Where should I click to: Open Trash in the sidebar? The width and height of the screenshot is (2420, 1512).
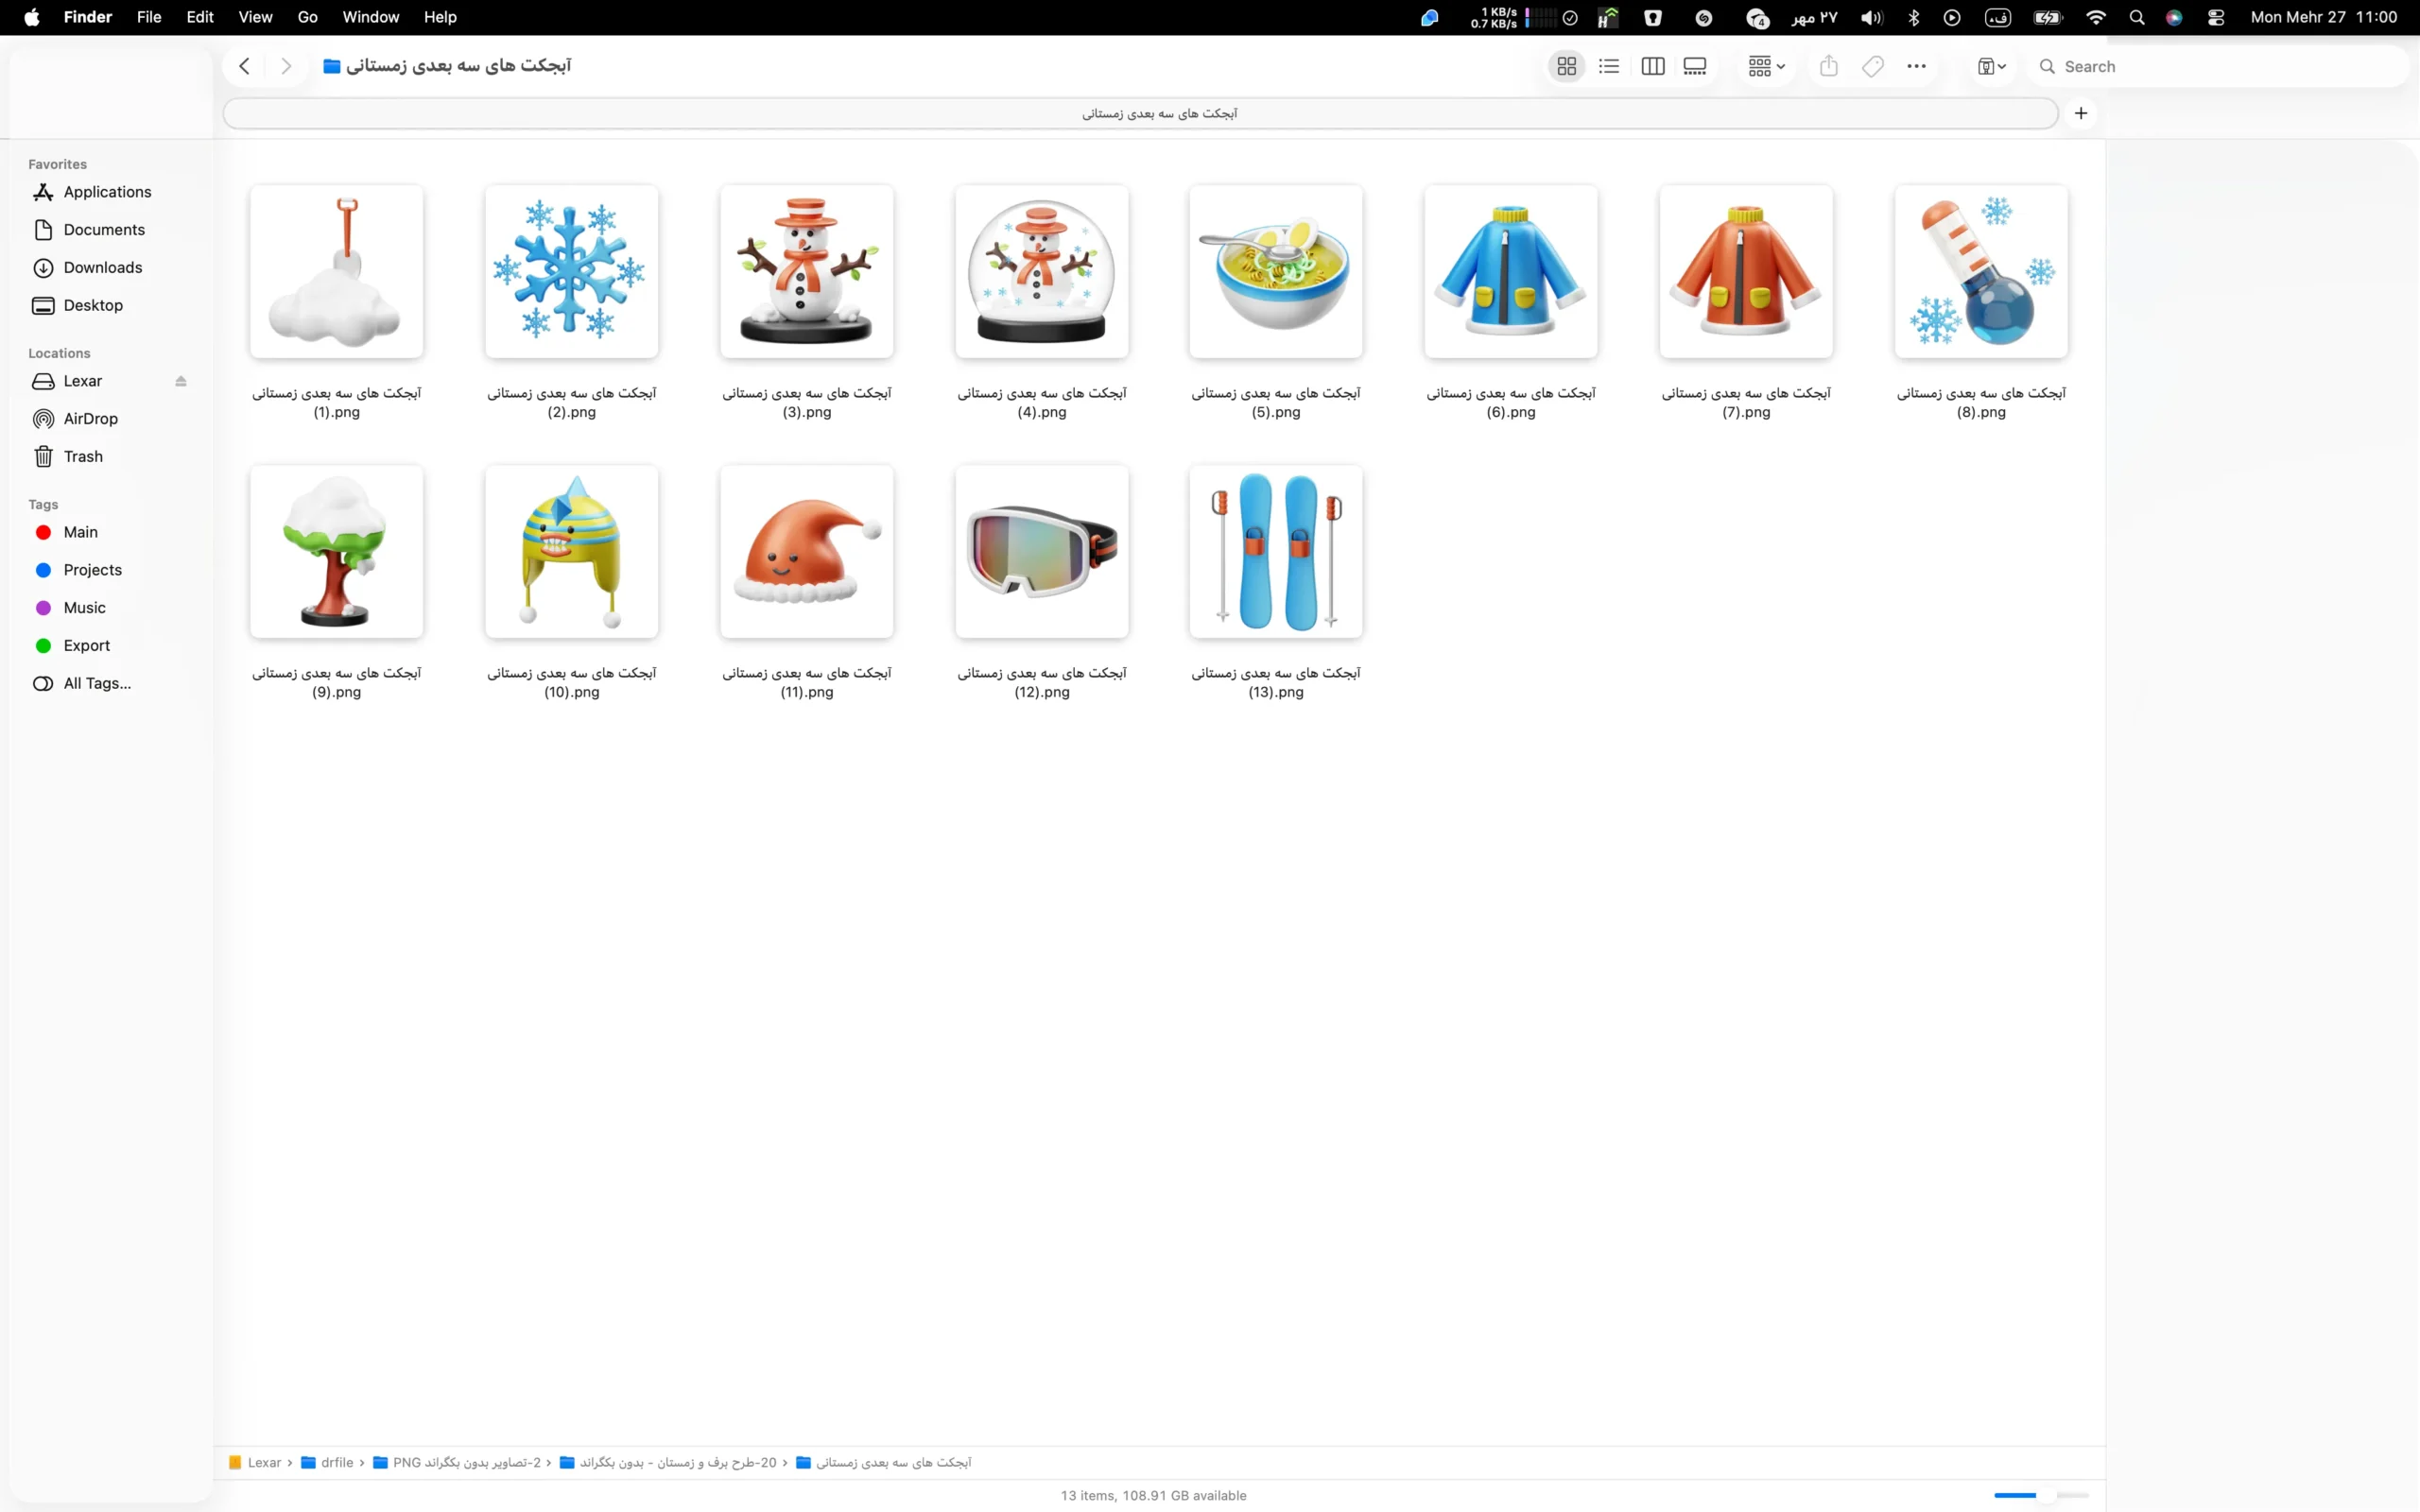83,457
